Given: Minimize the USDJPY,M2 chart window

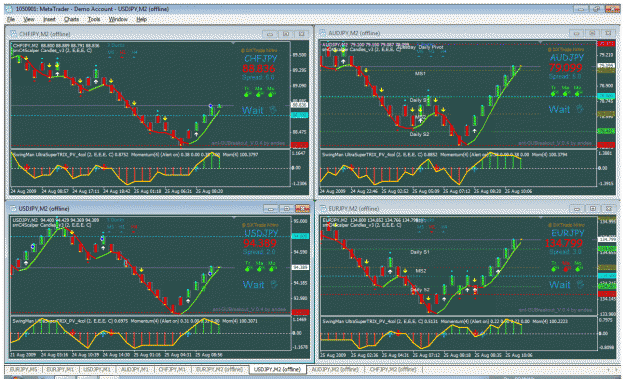Looking at the screenshot, I should pyautogui.click(x=271, y=209).
